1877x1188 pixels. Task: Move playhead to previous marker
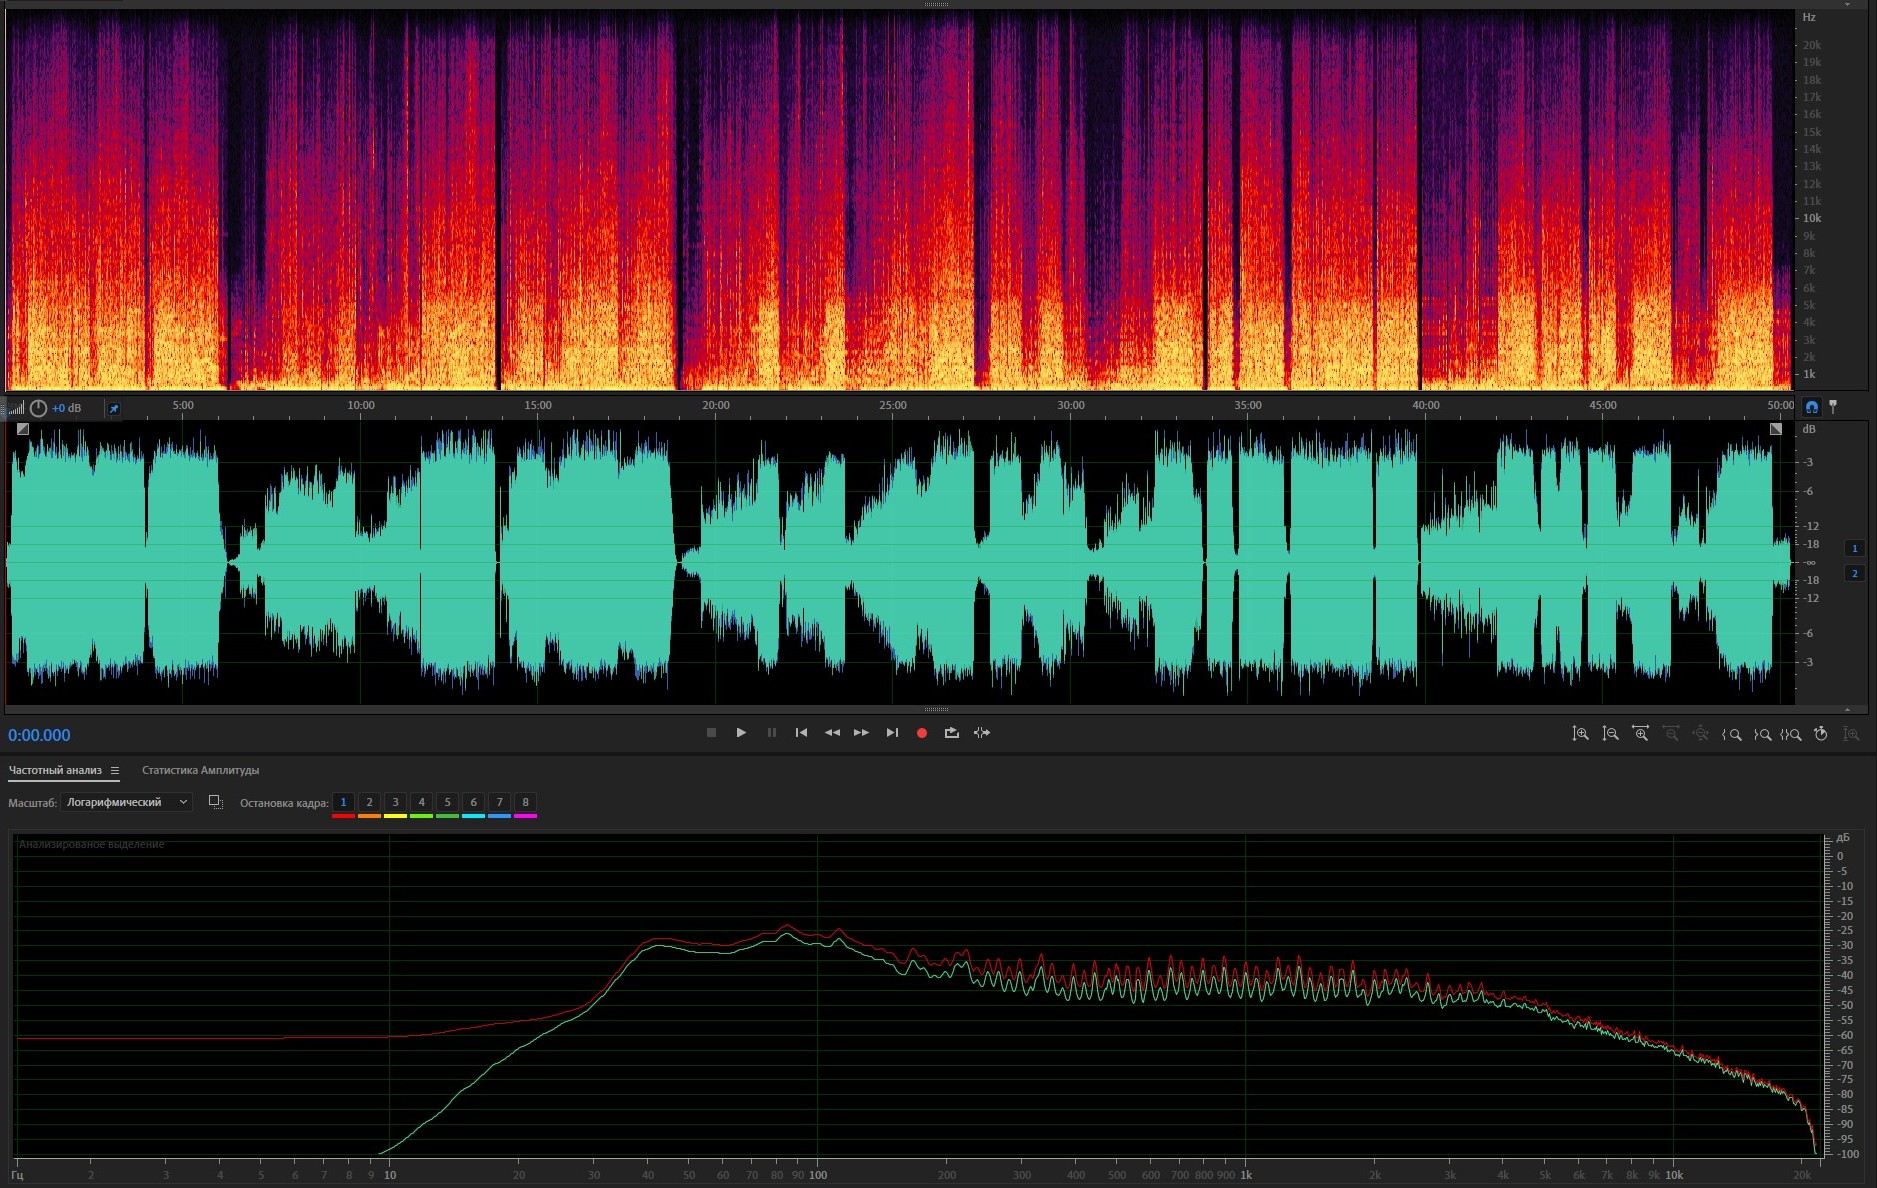801,733
